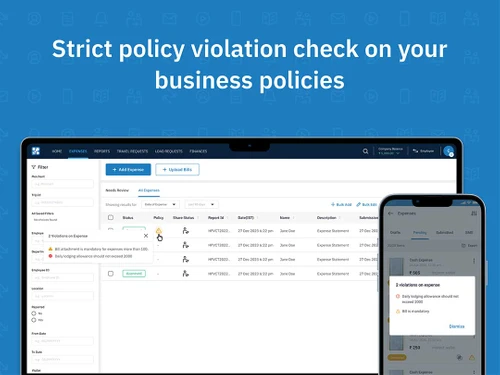Click the From Date filter input field
Image resolution: width=500 pixels, height=375 pixels.
(62, 341)
